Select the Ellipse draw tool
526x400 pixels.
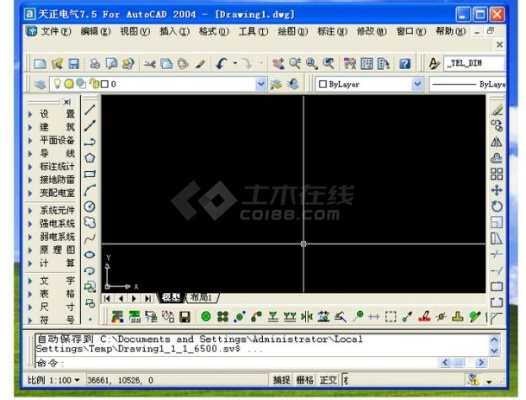90,255
